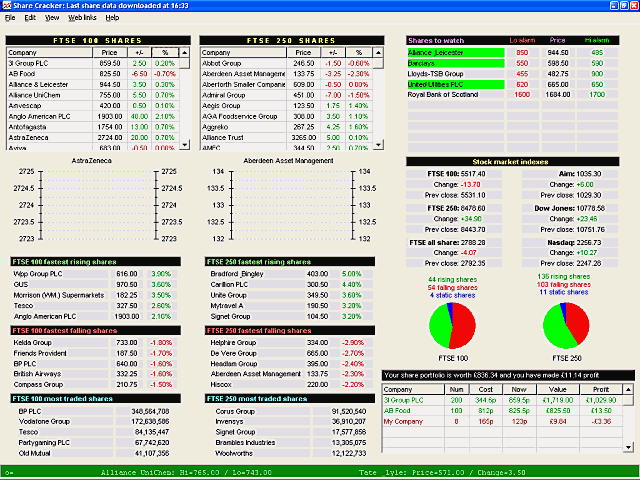Select Abbot Group in FTSE 250 table
This screenshot has width=640, height=480.
click(x=287, y=63)
